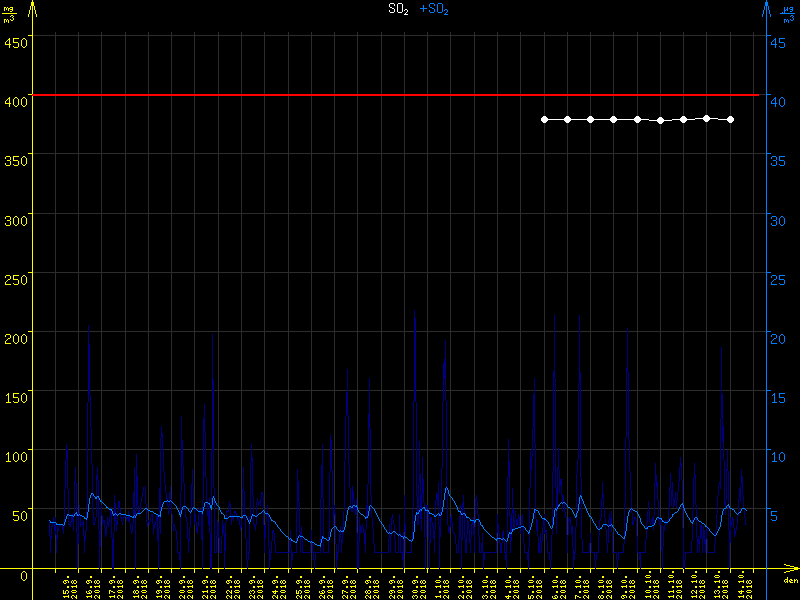Click the 450 value on left axis
The width and height of the screenshot is (800, 600).
tap(16, 41)
